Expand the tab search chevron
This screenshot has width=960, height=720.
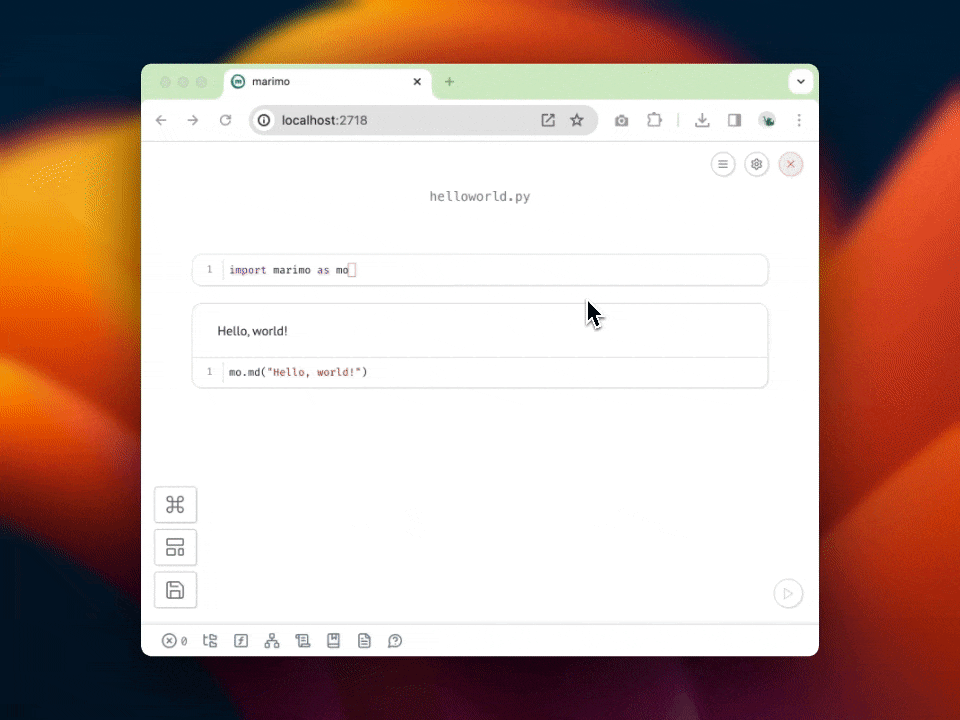point(801,82)
